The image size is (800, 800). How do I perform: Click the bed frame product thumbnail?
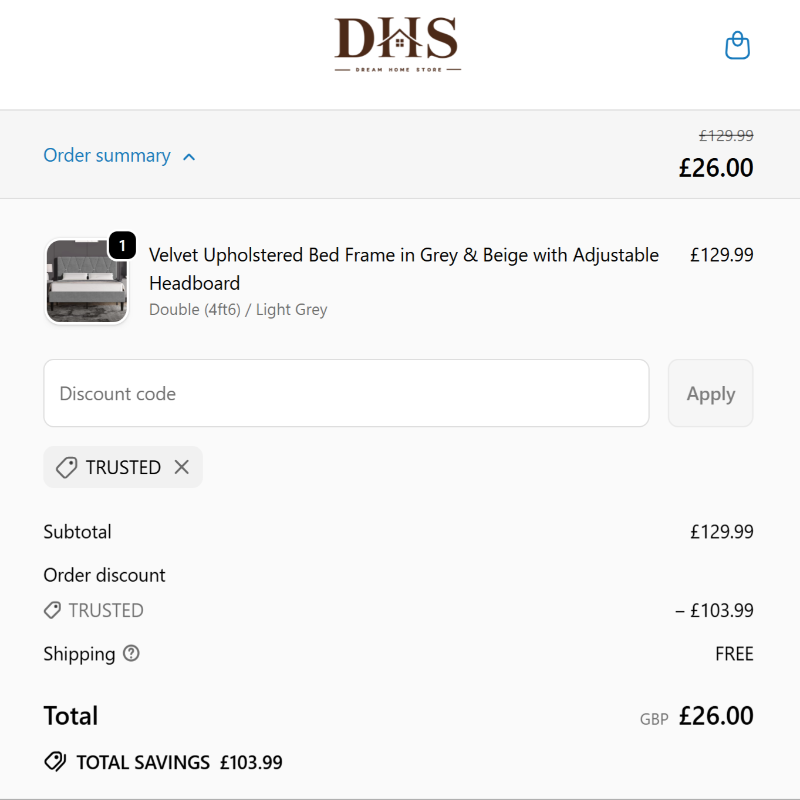[x=86, y=281]
